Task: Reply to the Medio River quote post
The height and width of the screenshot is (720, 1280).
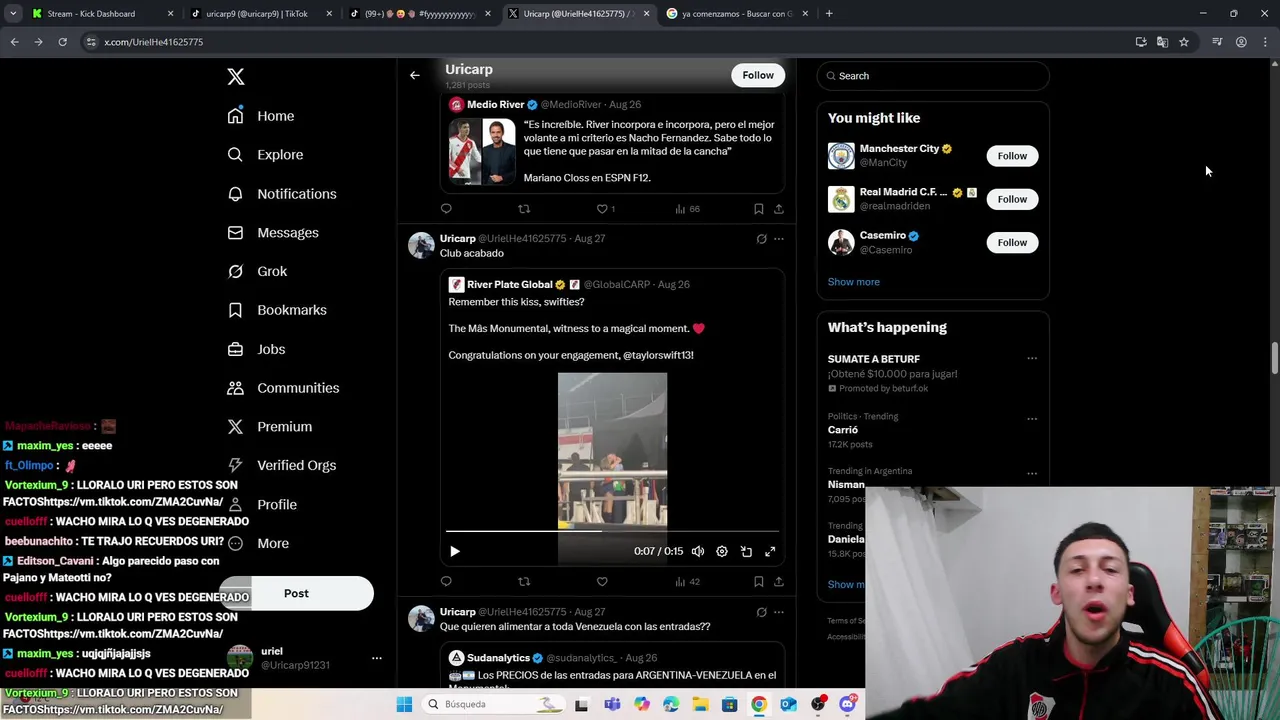Action: click(x=446, y=209)
